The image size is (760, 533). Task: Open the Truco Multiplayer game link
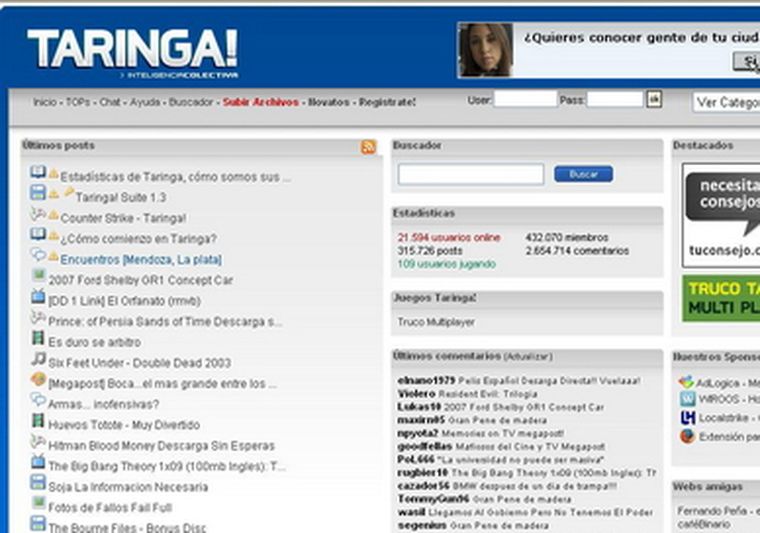coord(436,322)
